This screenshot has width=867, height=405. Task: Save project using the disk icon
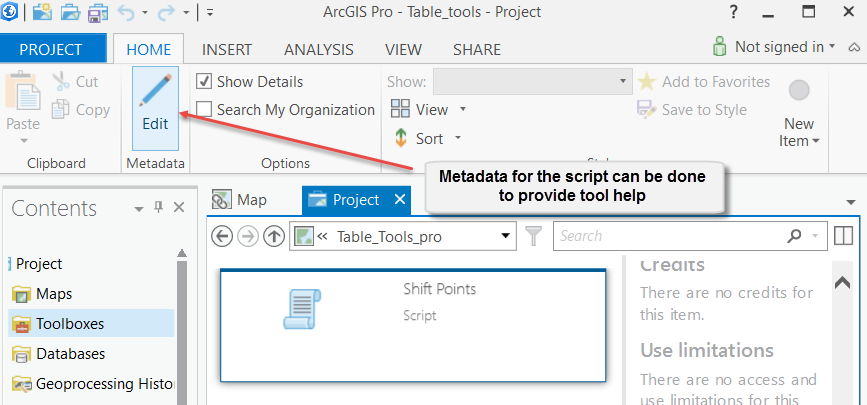[98, 12]
